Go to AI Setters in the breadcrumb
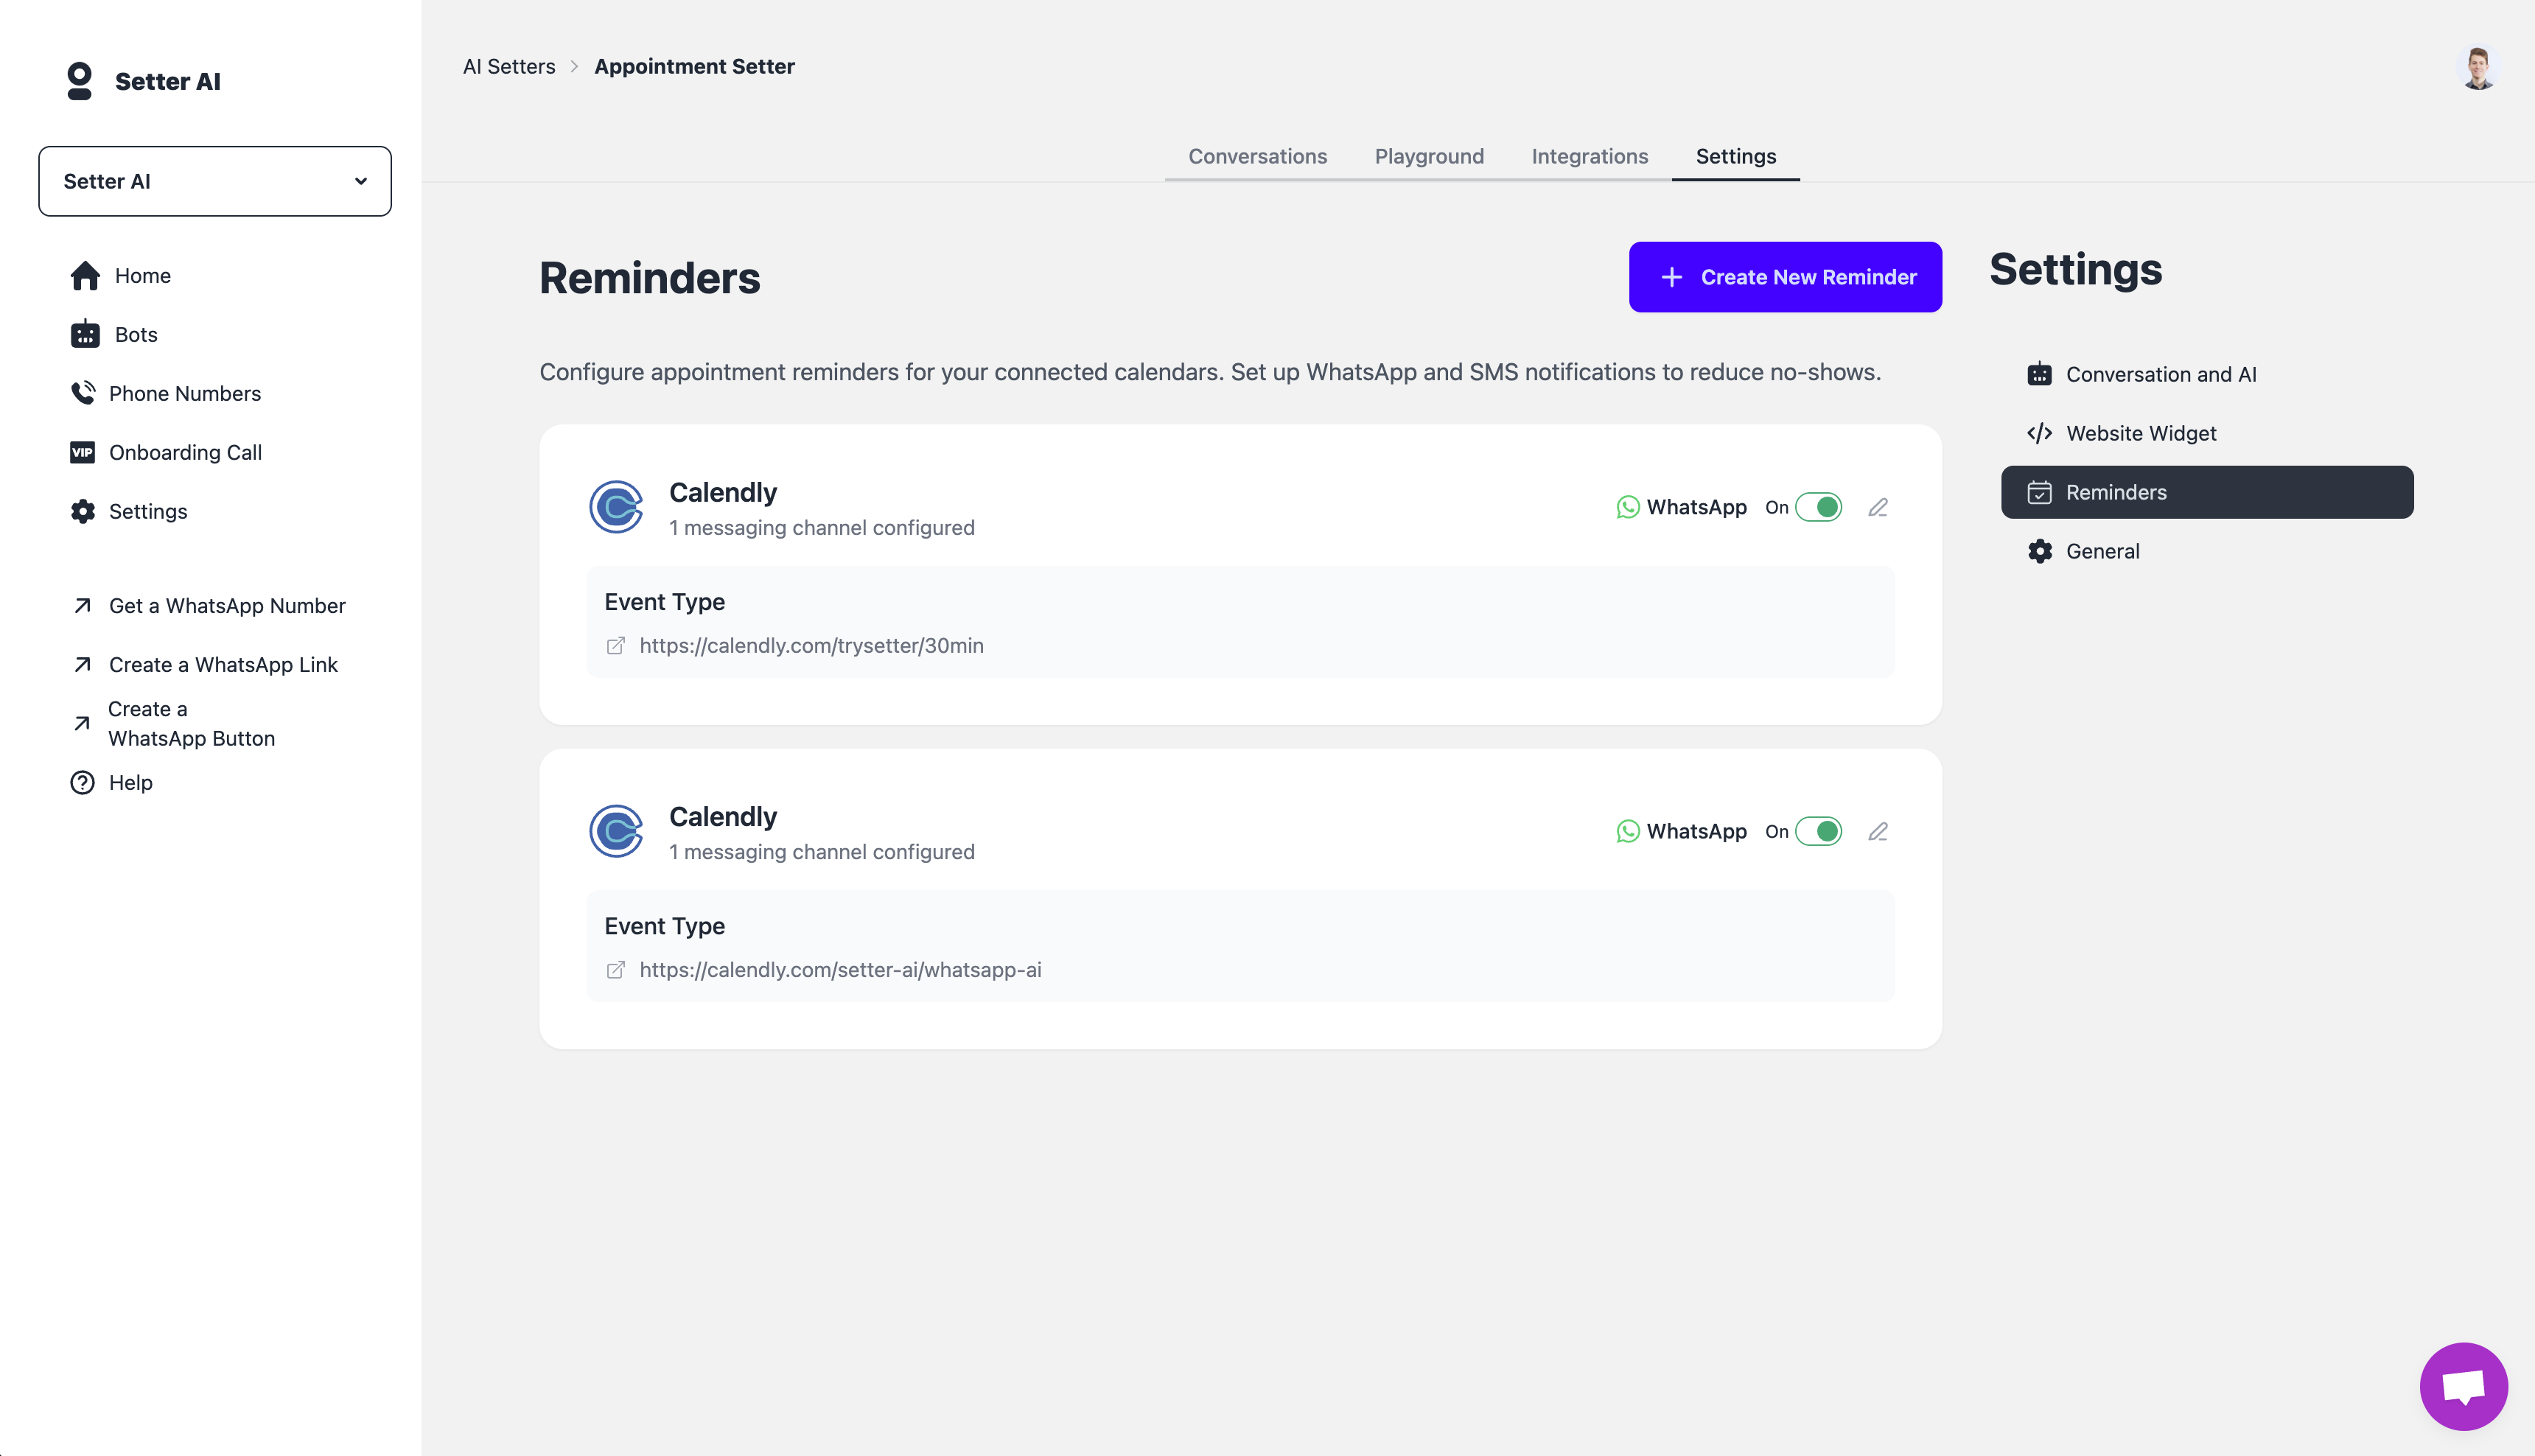2535x1456 pixels. (508, 66)
